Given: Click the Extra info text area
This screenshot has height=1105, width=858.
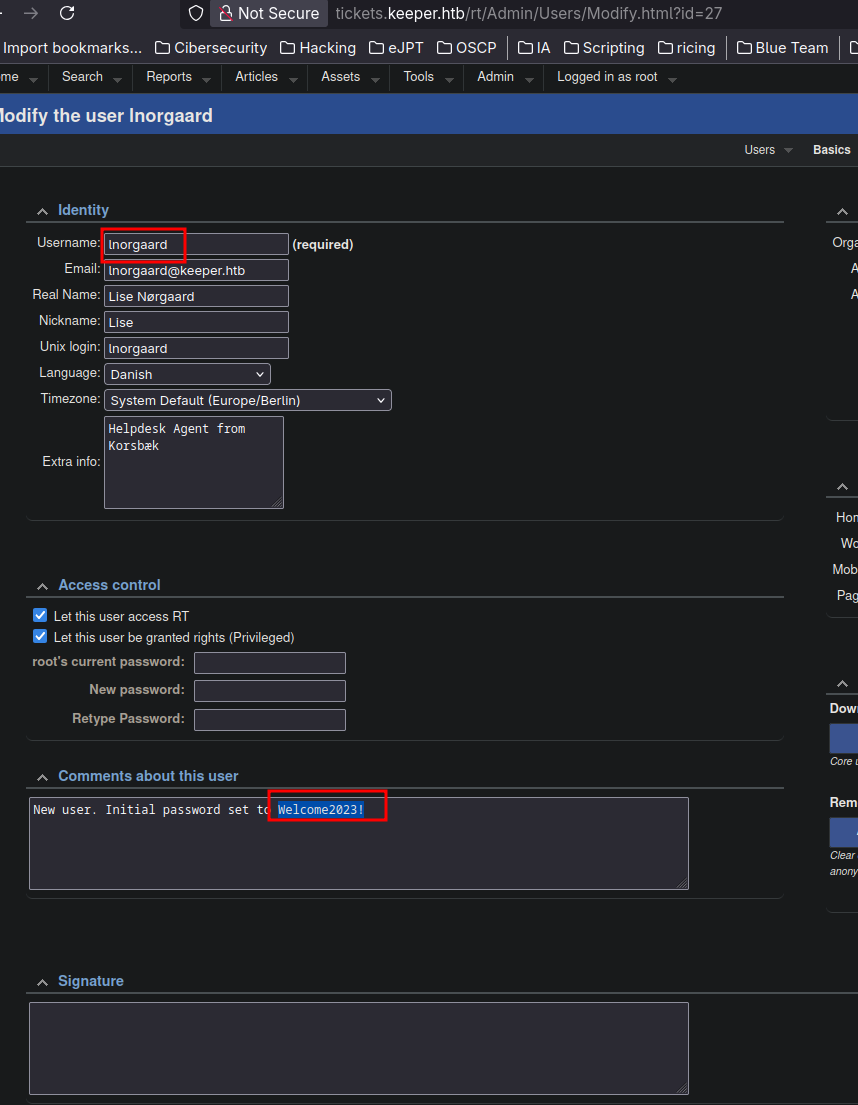Looking at the screenshot, I should pyautogui.click(x=194, y=462).
